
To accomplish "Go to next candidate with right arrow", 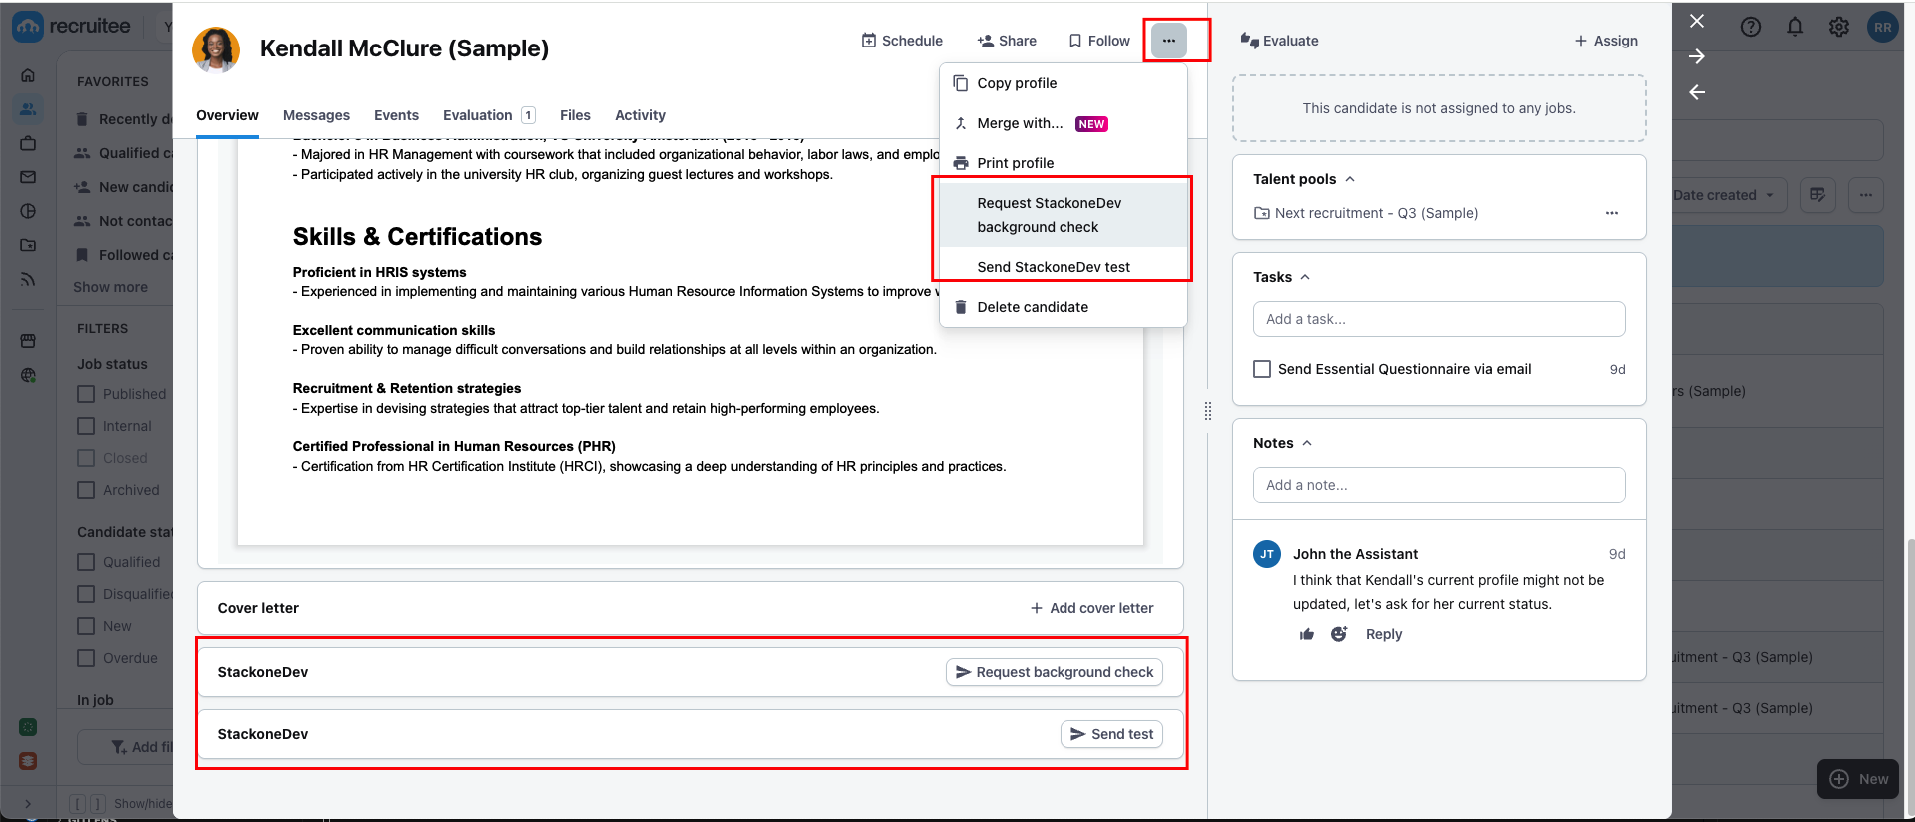I will [1697, 56].
